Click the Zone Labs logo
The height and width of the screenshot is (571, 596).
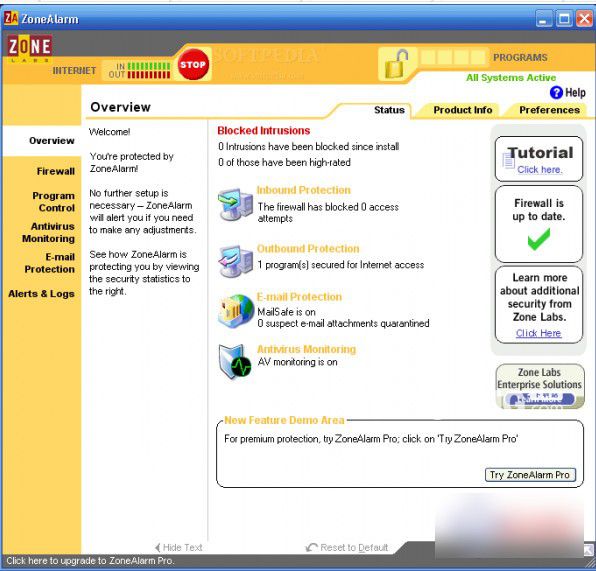point(29,48)
